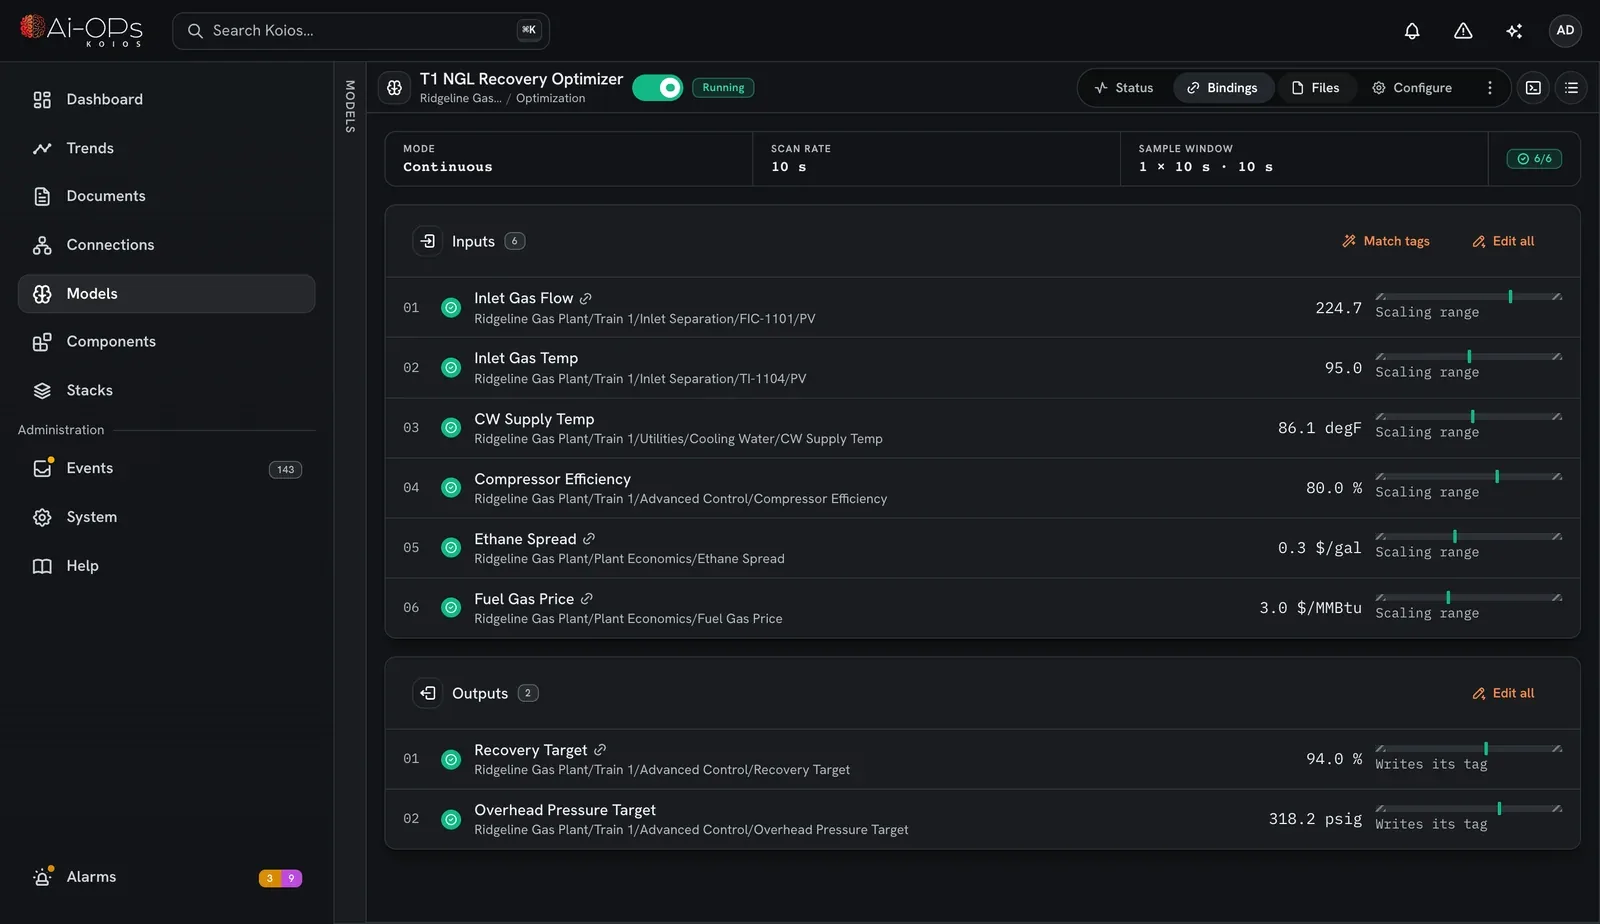Click Edit all in the Inputs section
Viewport: 1600px width, 924px height.
click(1503, 241)
